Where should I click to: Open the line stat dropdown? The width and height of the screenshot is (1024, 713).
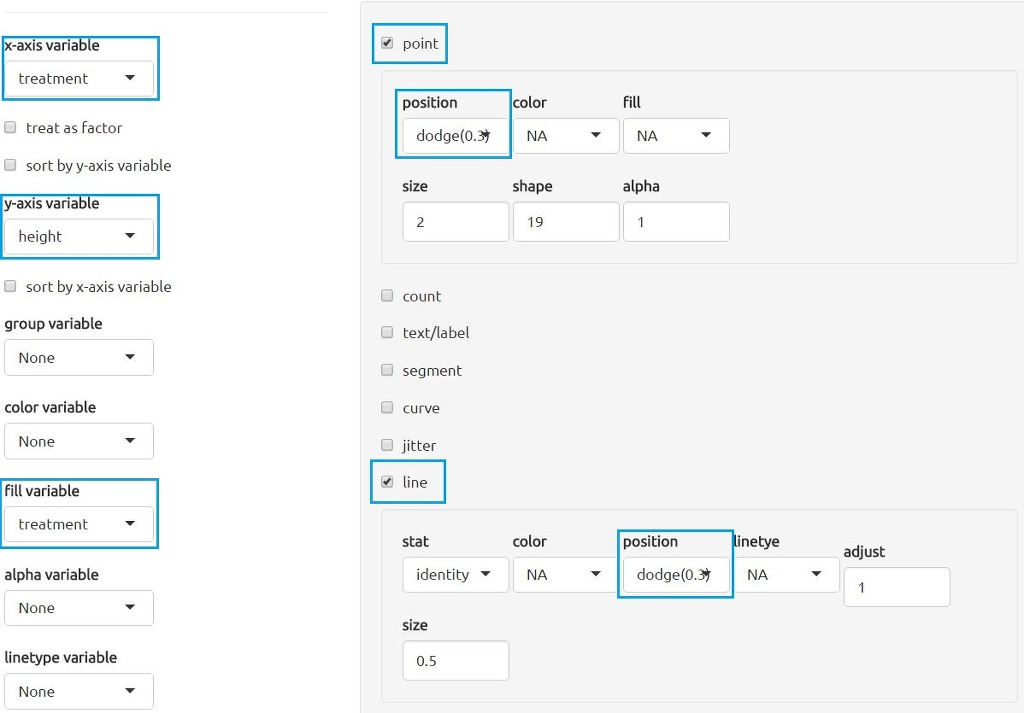pyautogui.click(x=455, y=575)
